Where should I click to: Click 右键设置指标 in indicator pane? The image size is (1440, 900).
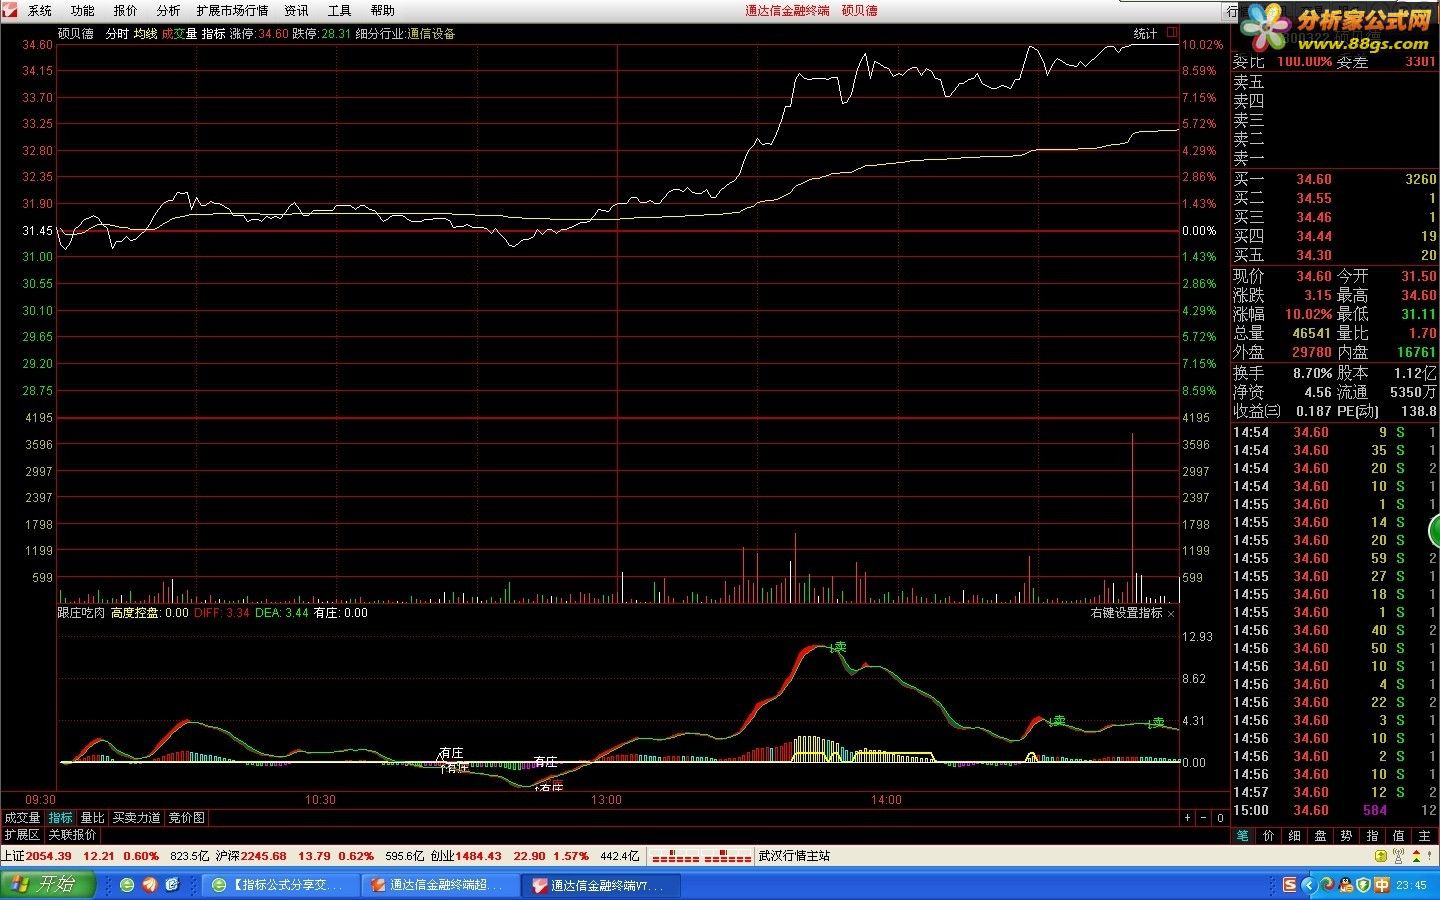(1126, 613)
